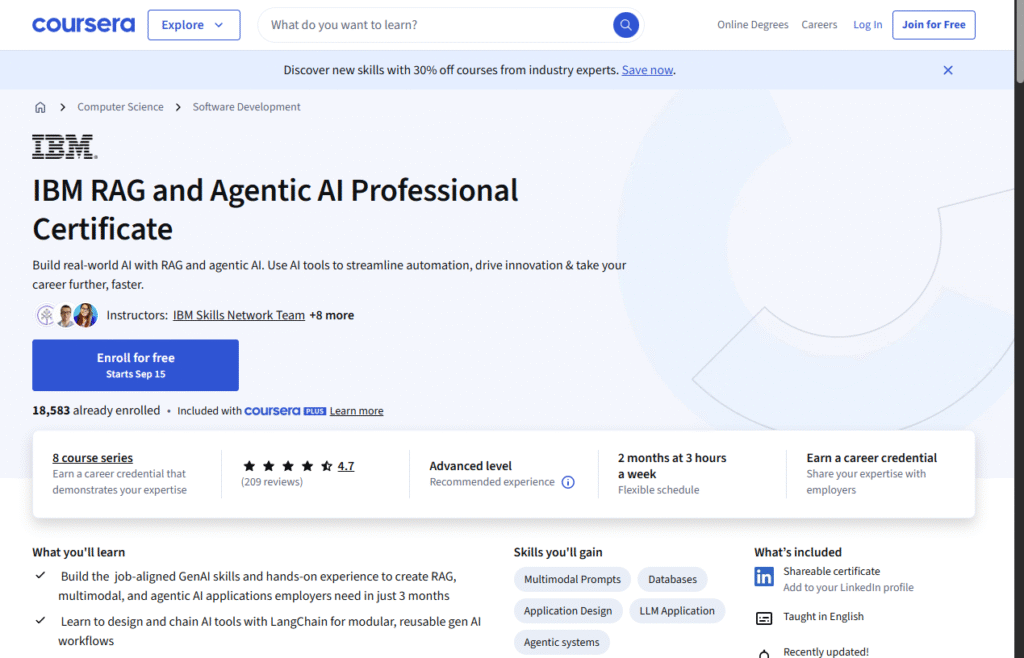The height and width of the screenshot is (658, 1024).
Task: Open the Computer Science breadcrumb
Action: (120, 107)
